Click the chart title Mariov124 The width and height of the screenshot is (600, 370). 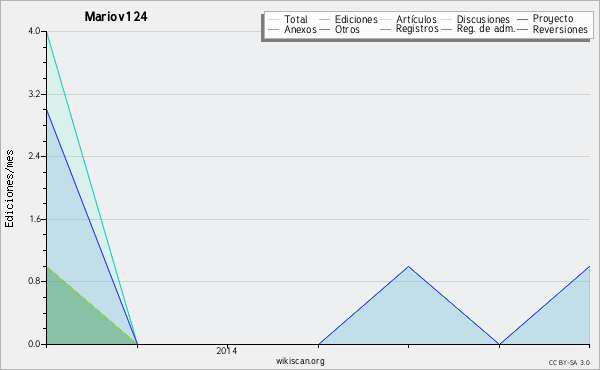116,16
